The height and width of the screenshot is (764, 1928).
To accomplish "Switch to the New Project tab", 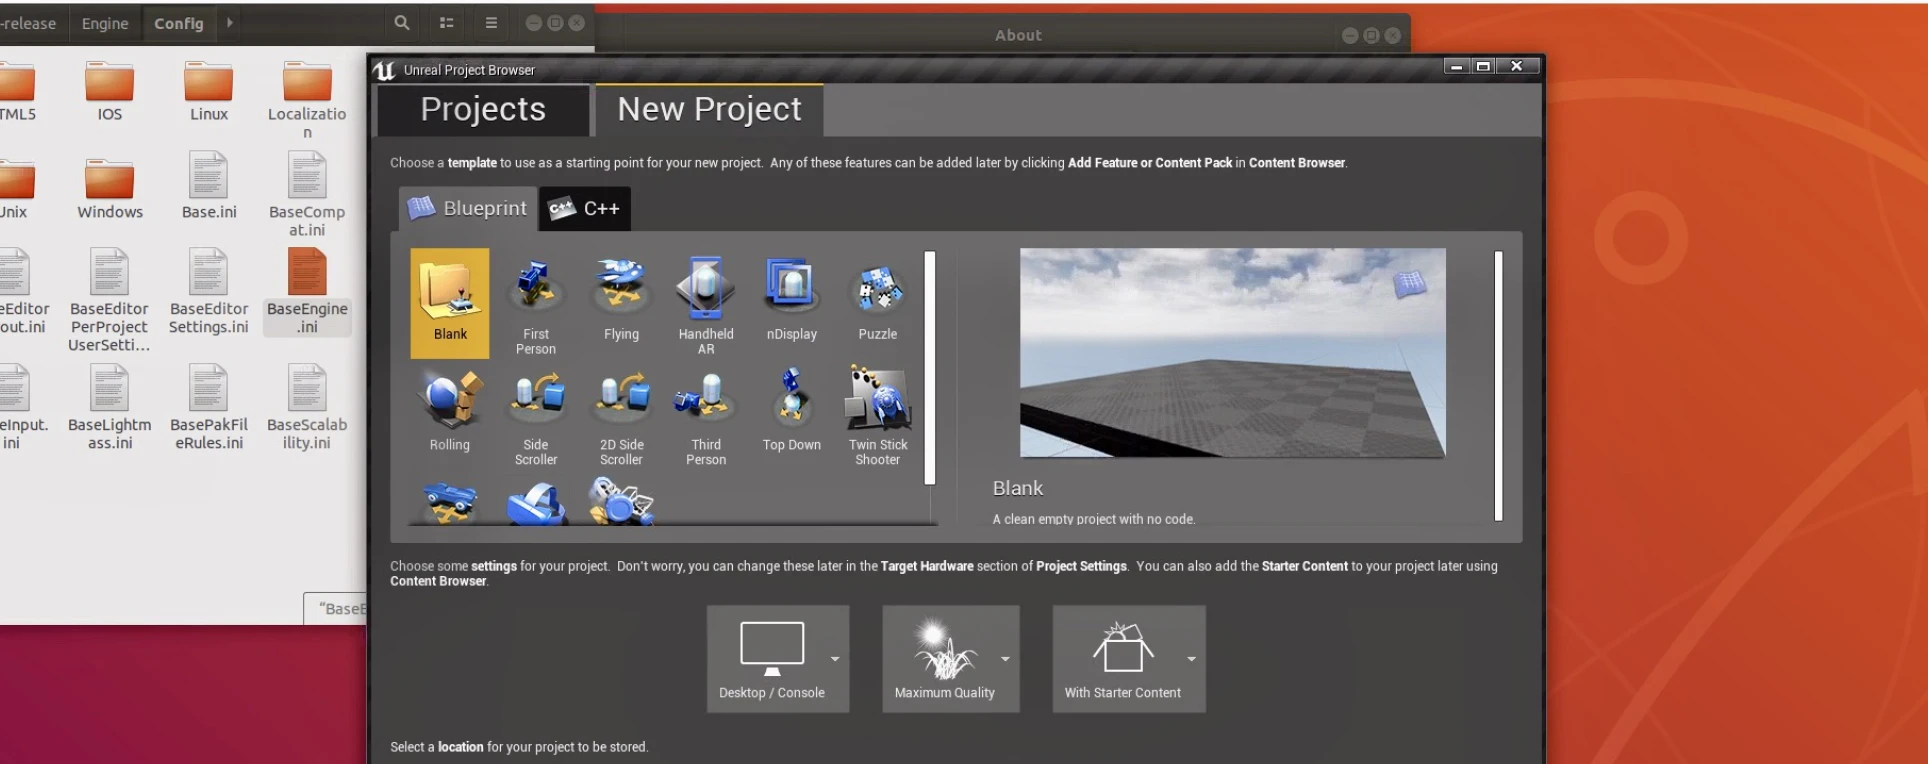I will [x=709, y=109].
